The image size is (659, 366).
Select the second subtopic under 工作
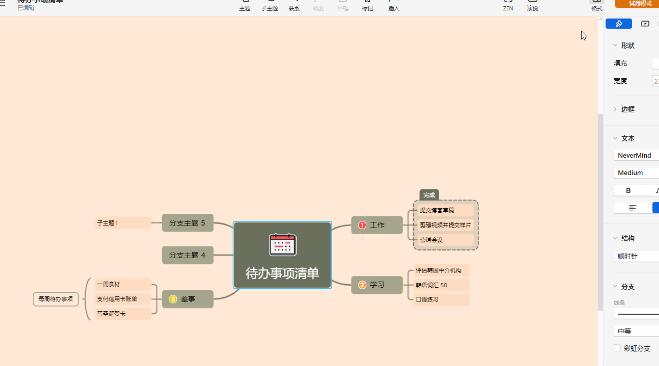(x=445, y=225)
